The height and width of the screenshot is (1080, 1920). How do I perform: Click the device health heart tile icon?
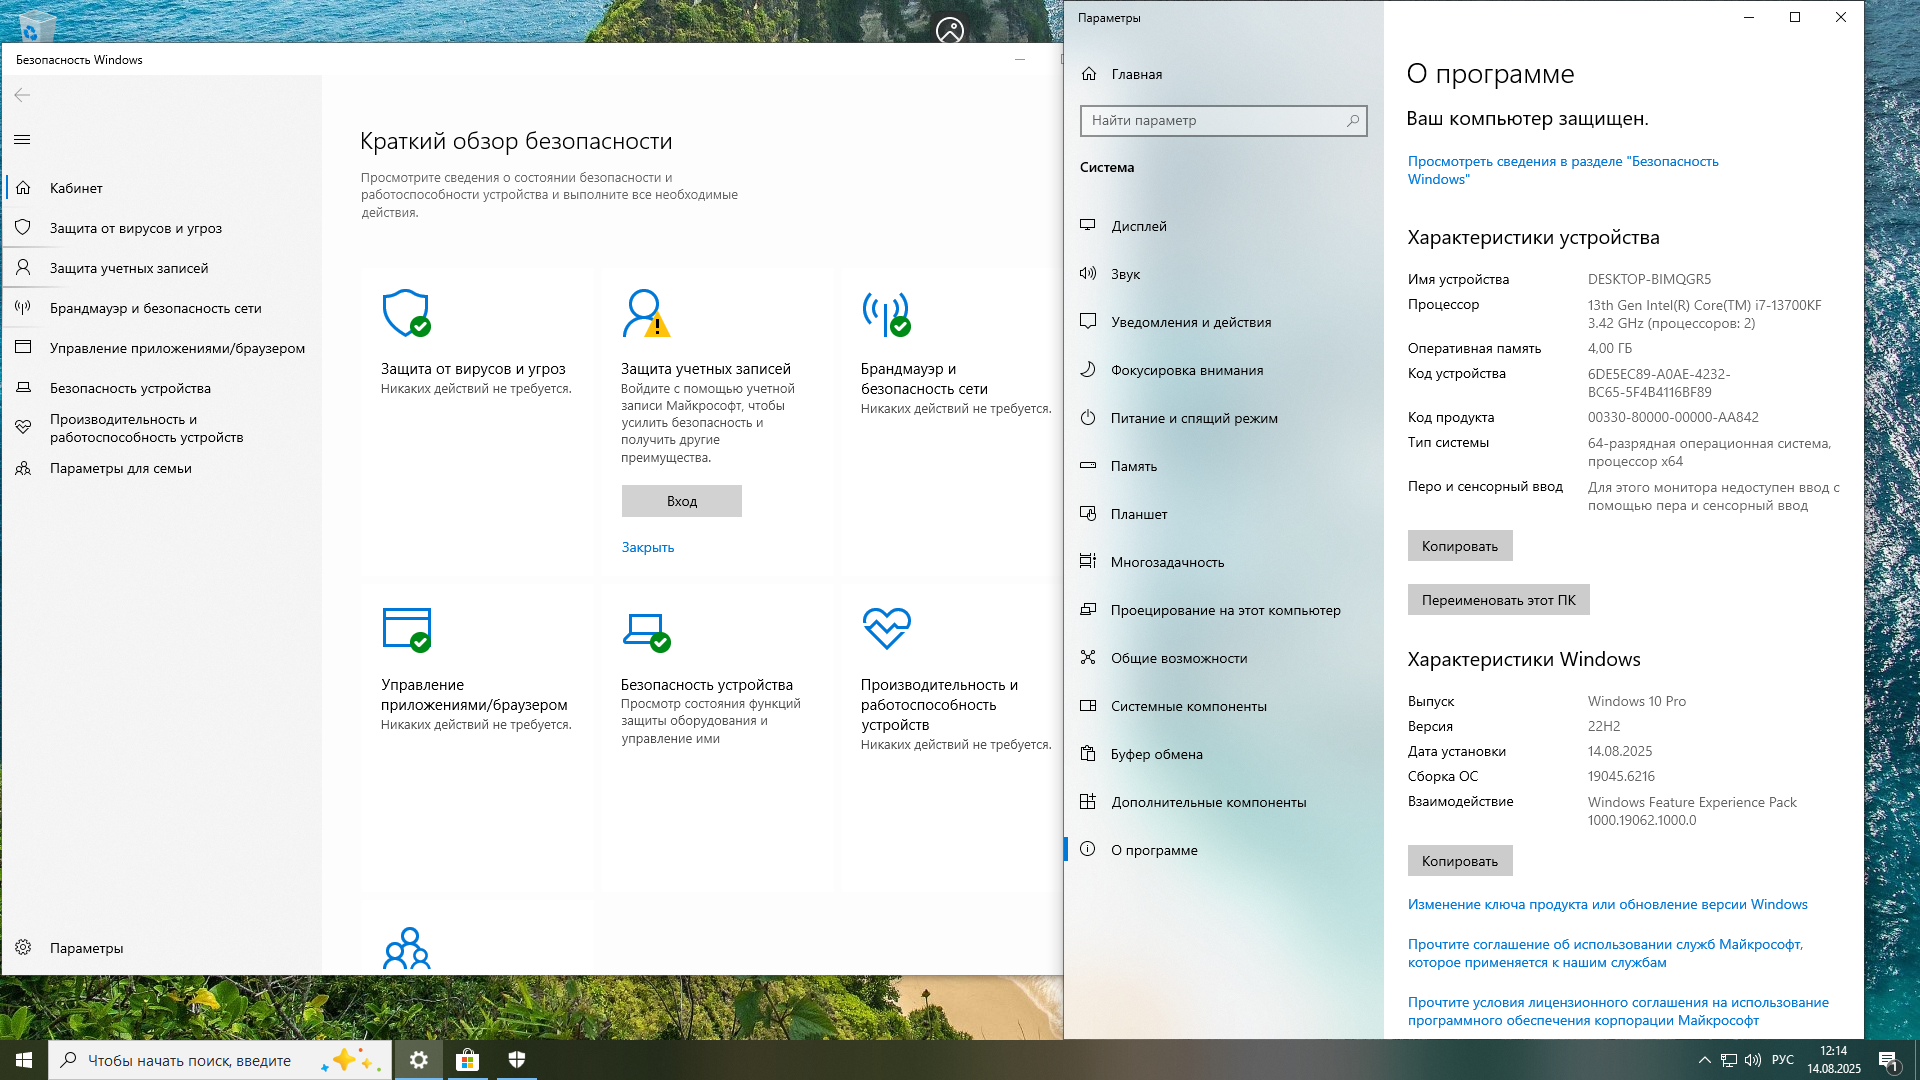coord(886,629)
